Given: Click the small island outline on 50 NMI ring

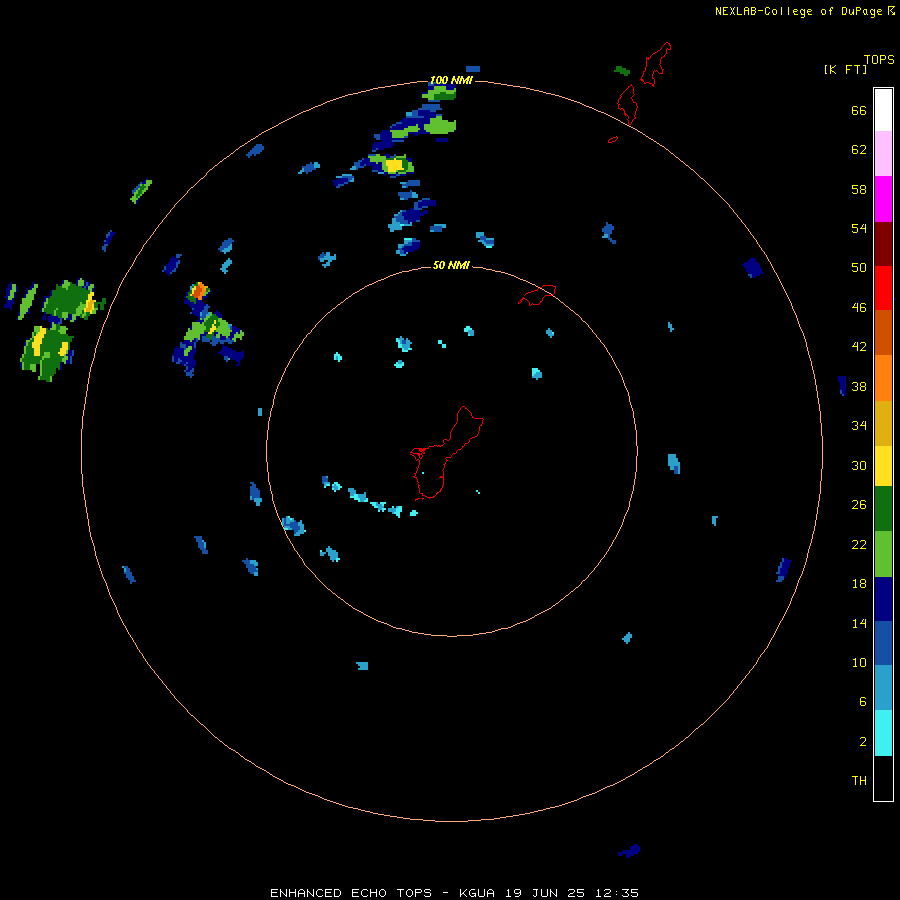Looking at the screenshot, I should click(x=537, y=294).
